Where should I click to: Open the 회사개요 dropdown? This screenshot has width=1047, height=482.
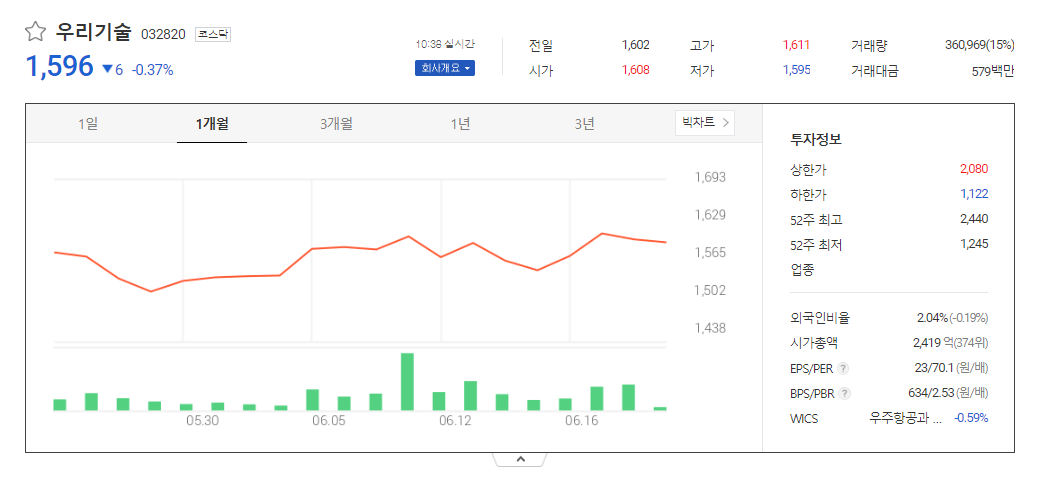[445, 68]
